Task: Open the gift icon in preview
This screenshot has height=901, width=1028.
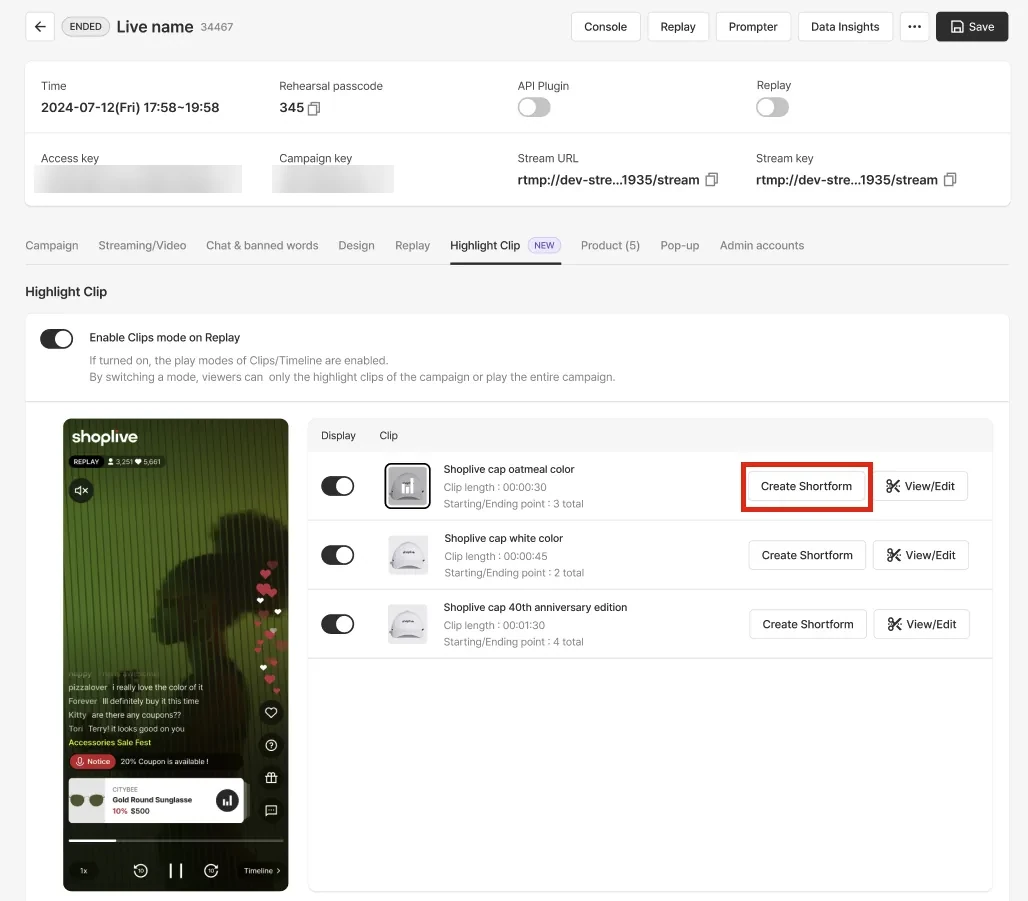Action: point(271,778)
